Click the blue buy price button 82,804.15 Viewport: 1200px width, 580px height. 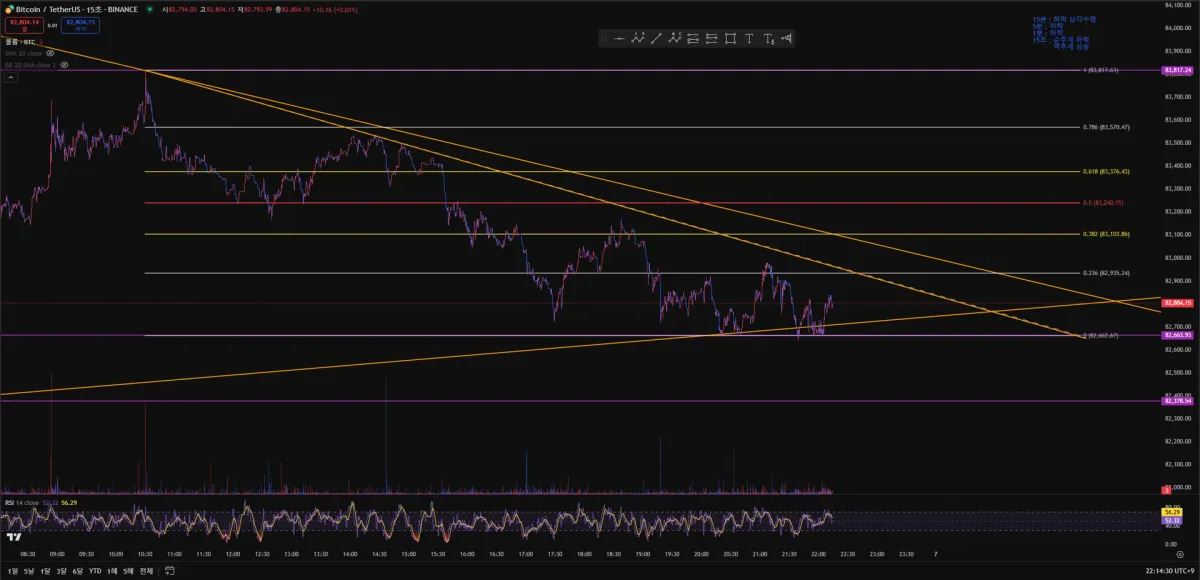pyautogui.click(x=80, y=25)
